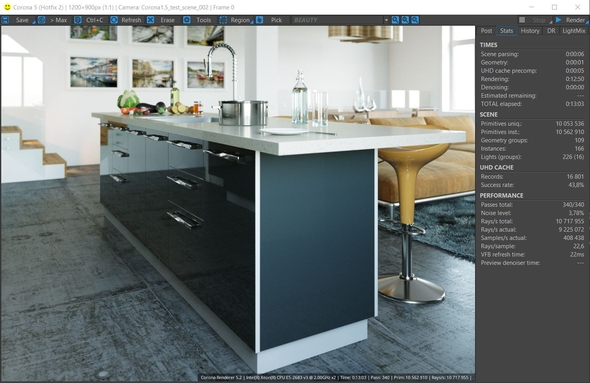This screenshot has height=383, width=590.
Task: Click the third magnifier zoom icon
Action: [x=415, y=20]
